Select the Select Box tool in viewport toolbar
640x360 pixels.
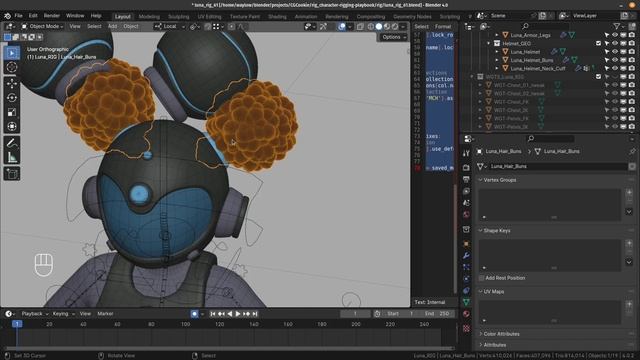[11, 53]
